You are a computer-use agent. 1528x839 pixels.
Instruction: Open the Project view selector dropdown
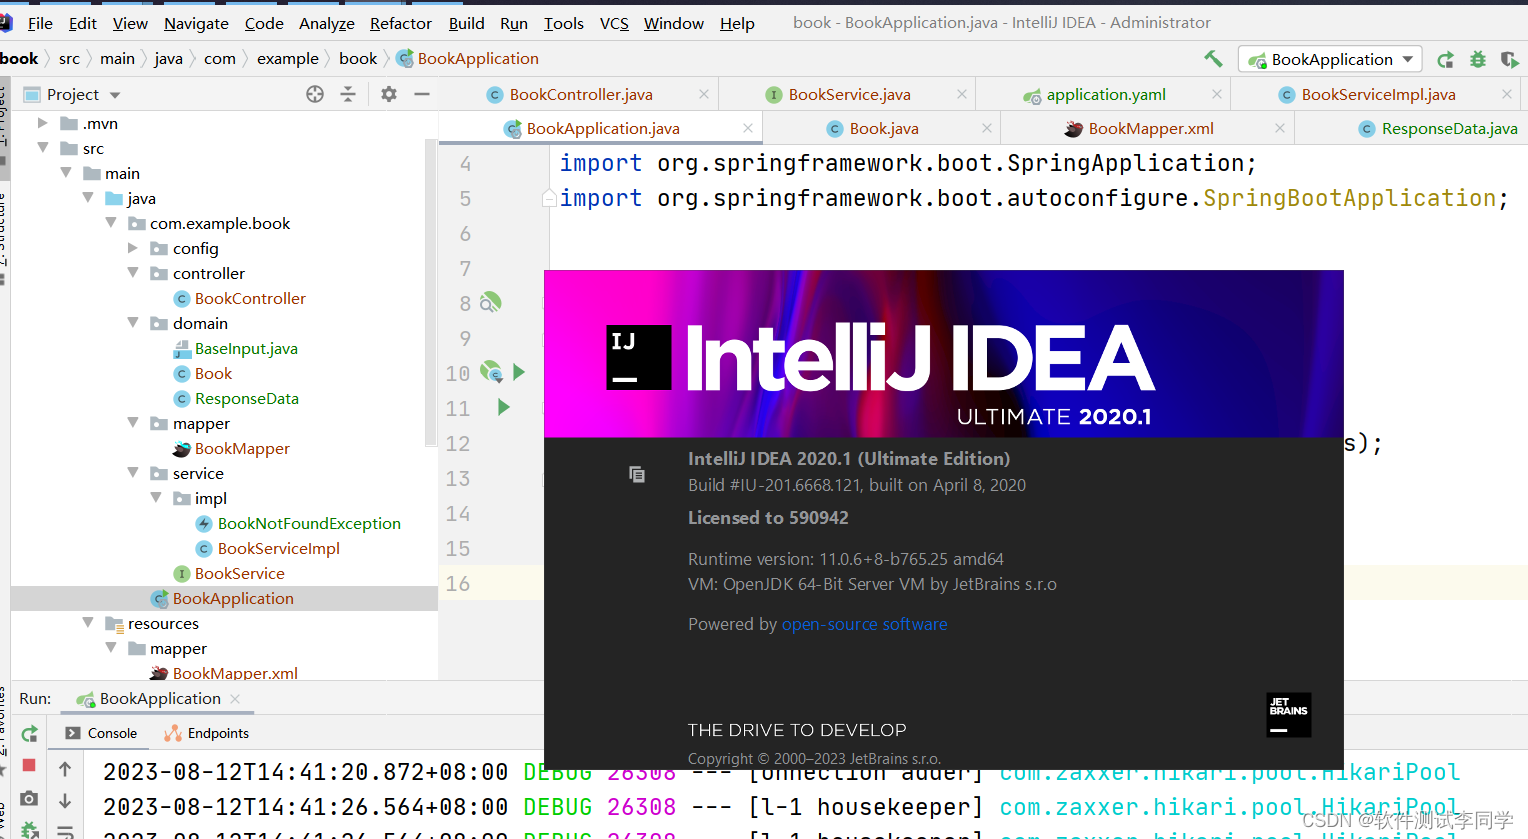(x=84, y=94)
